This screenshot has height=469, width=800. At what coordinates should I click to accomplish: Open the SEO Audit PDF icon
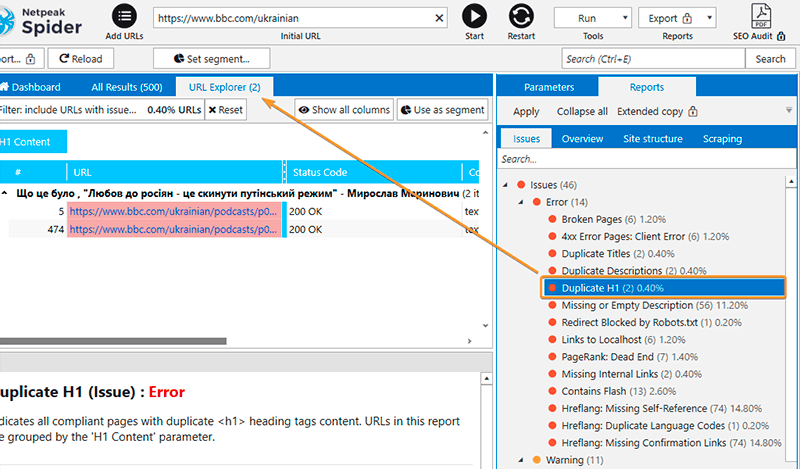point(761,16)
